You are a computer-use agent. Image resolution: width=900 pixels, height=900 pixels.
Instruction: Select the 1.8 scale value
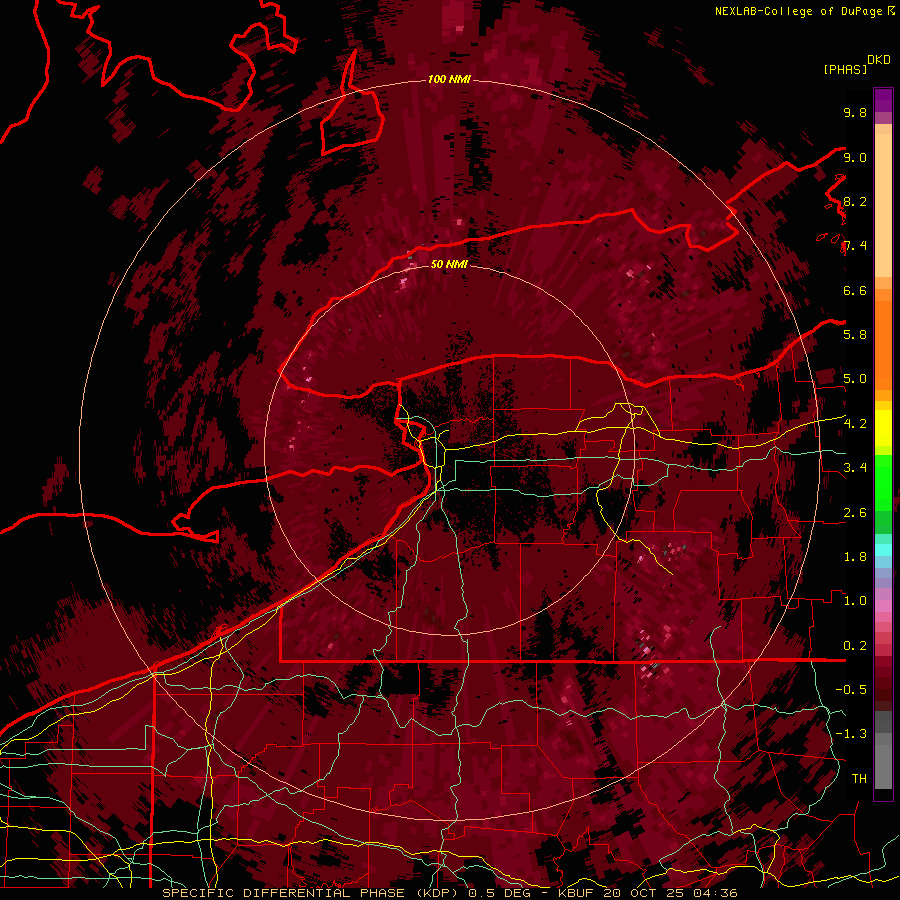click(x=855, y=557)
